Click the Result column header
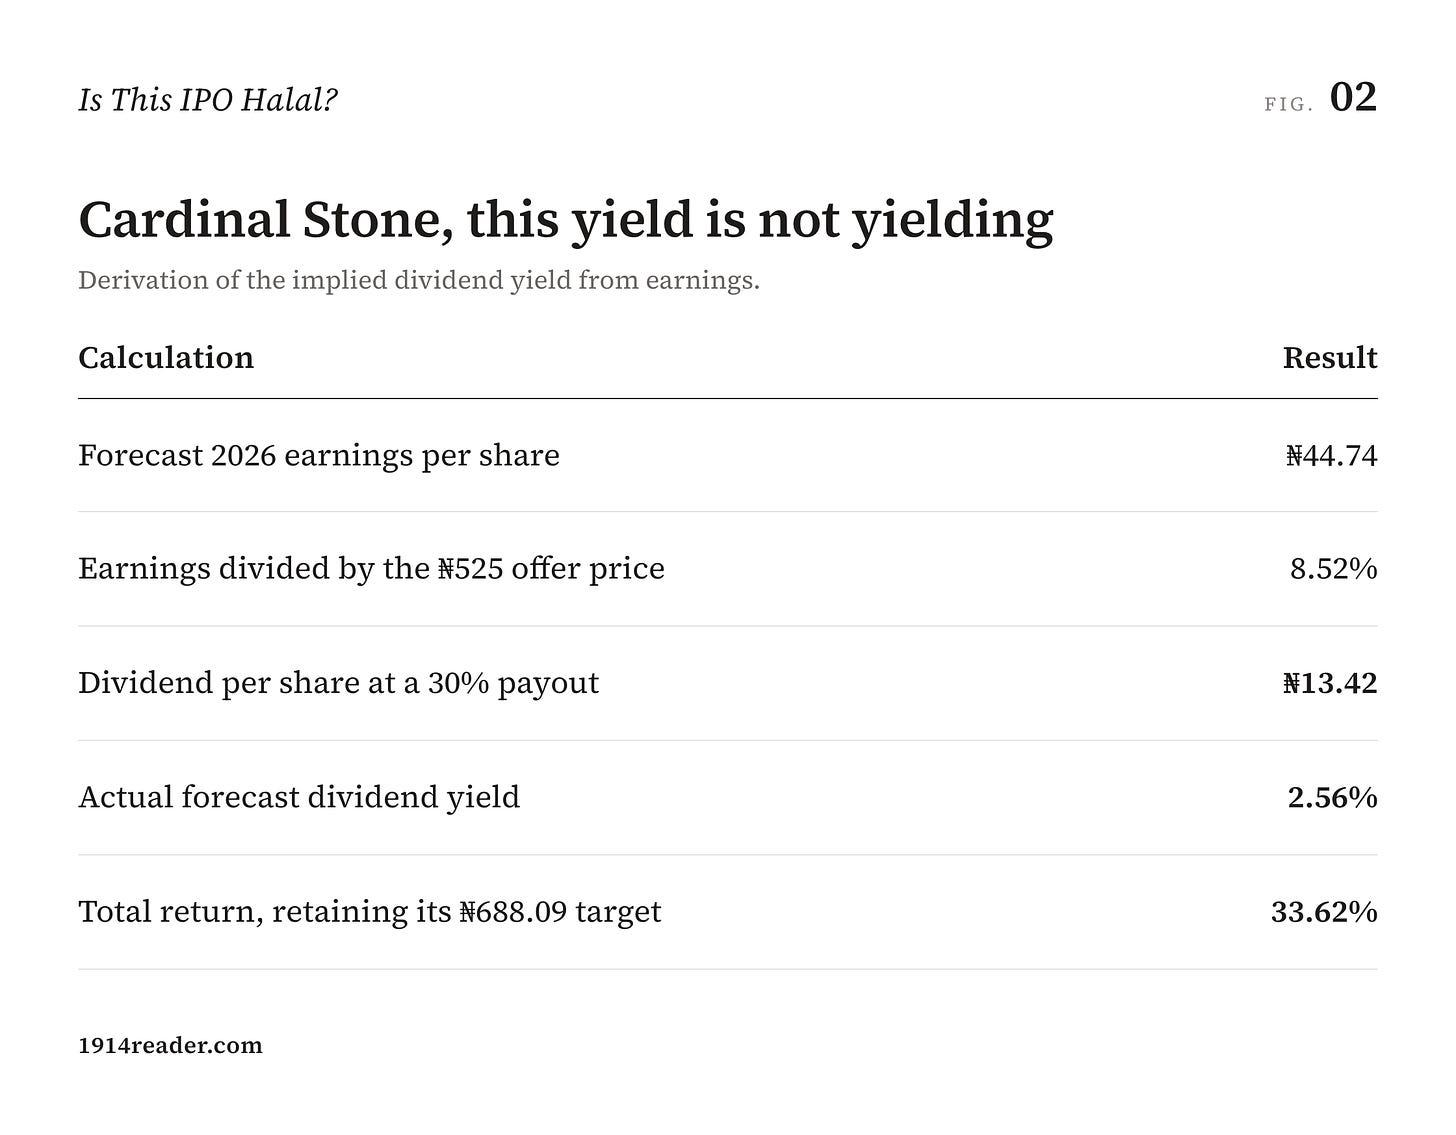Screen dimensions: 1456x1135 point(1330,358)
